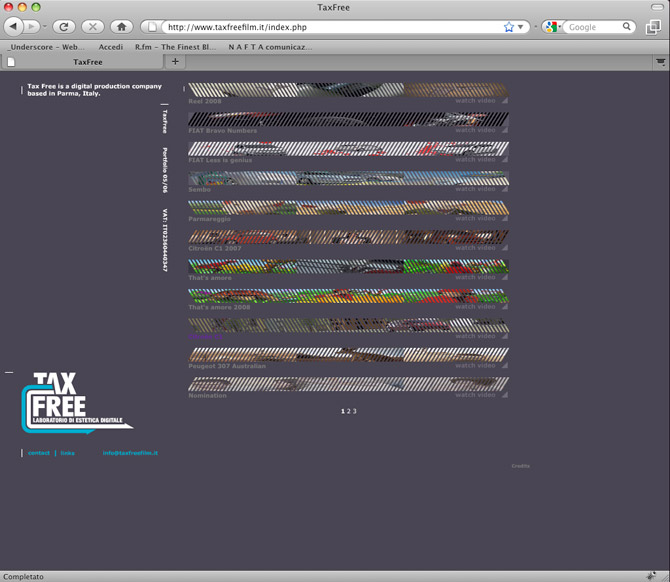Click the VAT number vertical text

point(165,240)
